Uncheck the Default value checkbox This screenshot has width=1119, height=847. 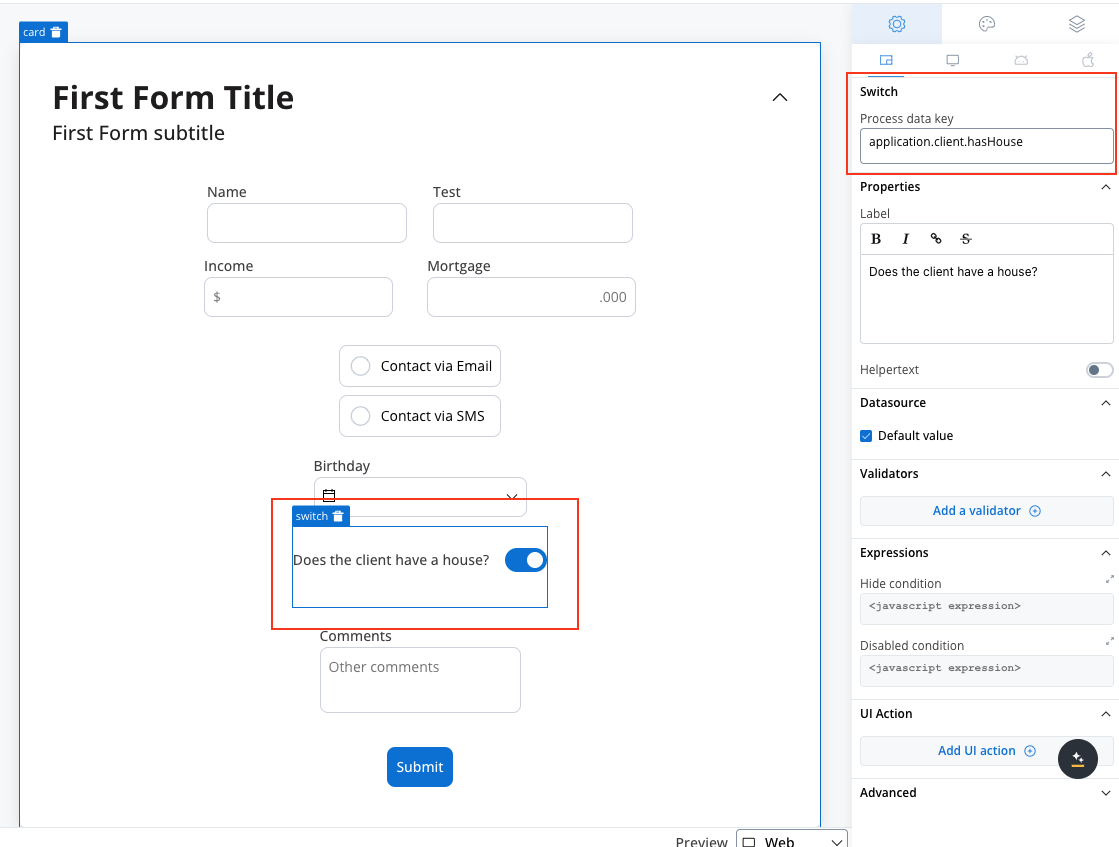866,436
